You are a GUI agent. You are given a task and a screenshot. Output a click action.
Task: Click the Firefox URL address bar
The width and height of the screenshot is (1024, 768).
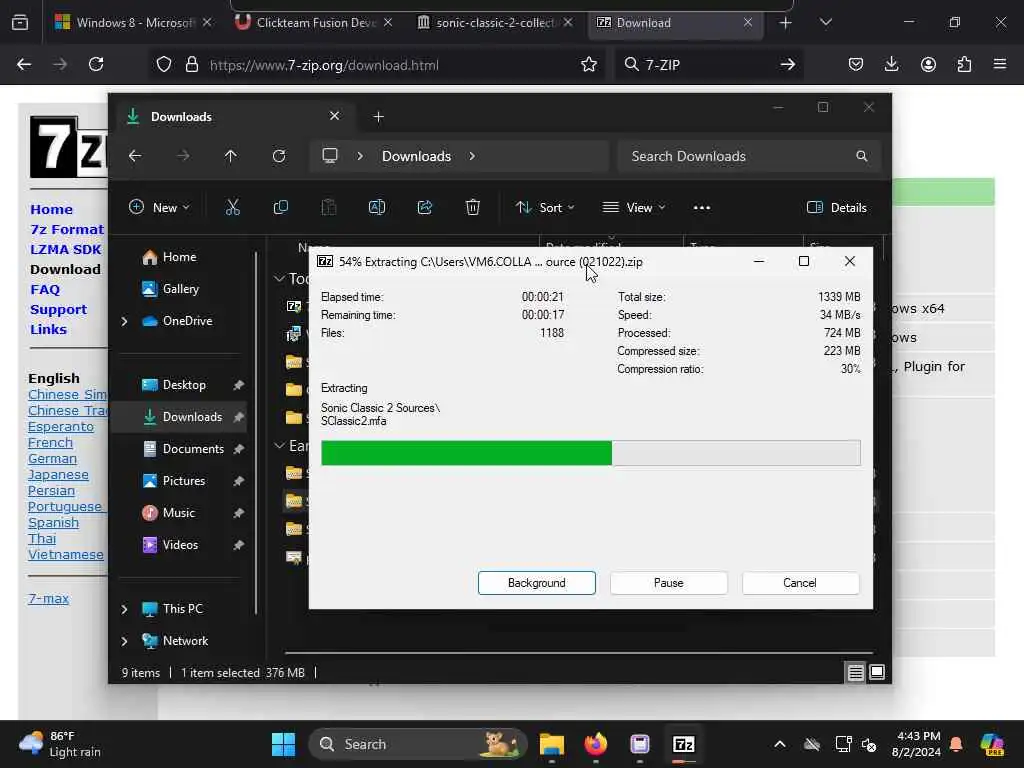click(377, 64)
